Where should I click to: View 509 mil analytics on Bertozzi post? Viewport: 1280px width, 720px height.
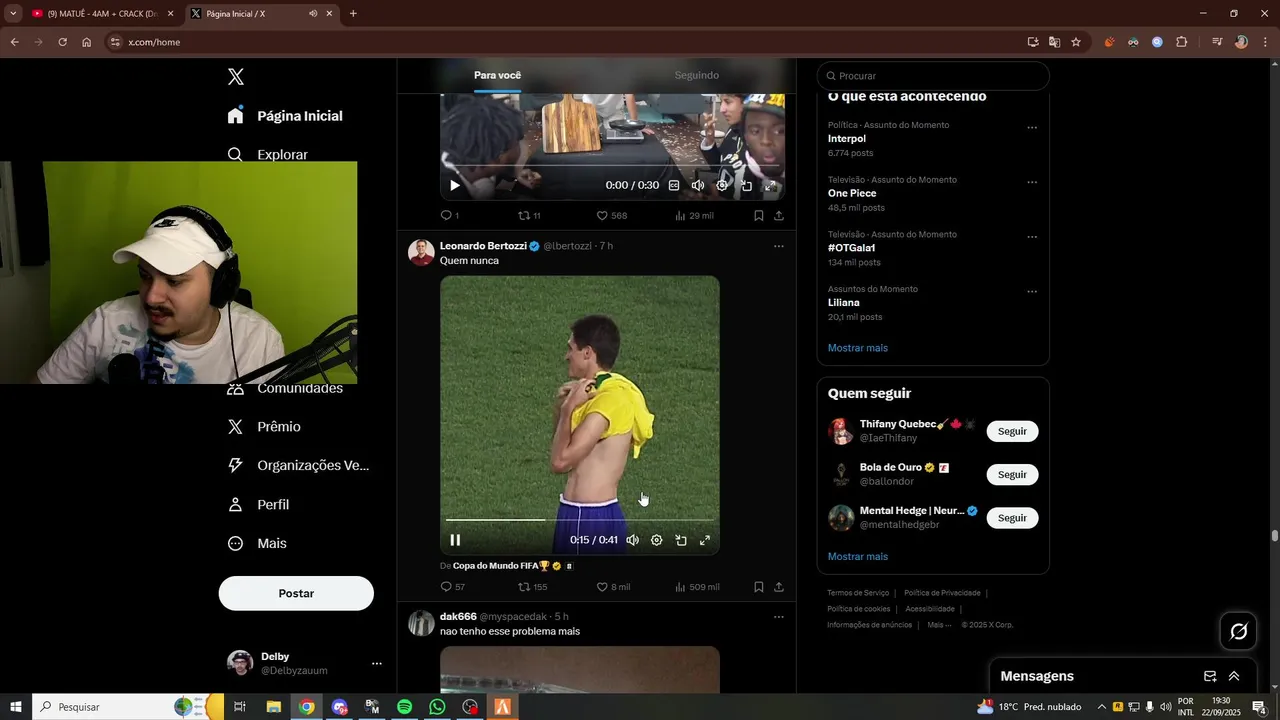[x=697, y=587]
